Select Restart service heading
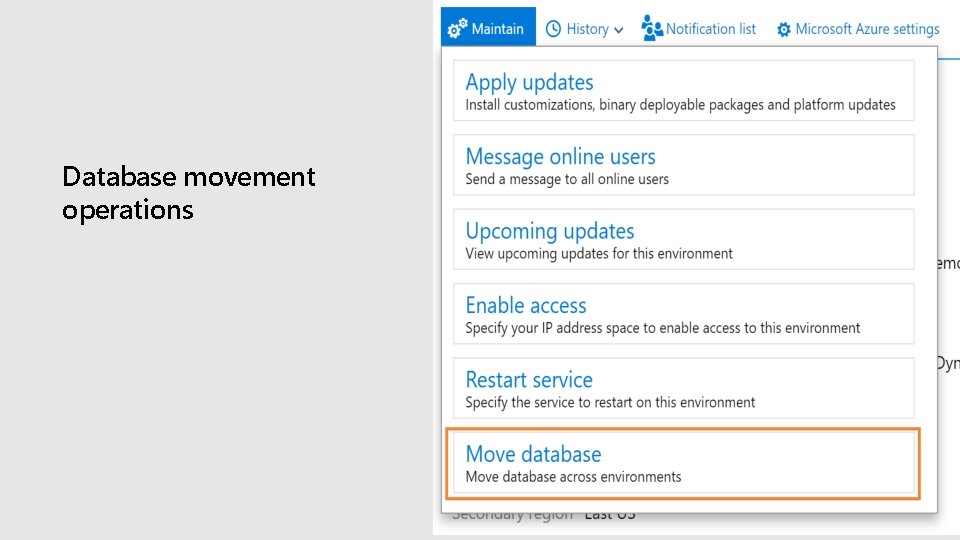 (529, 380)
